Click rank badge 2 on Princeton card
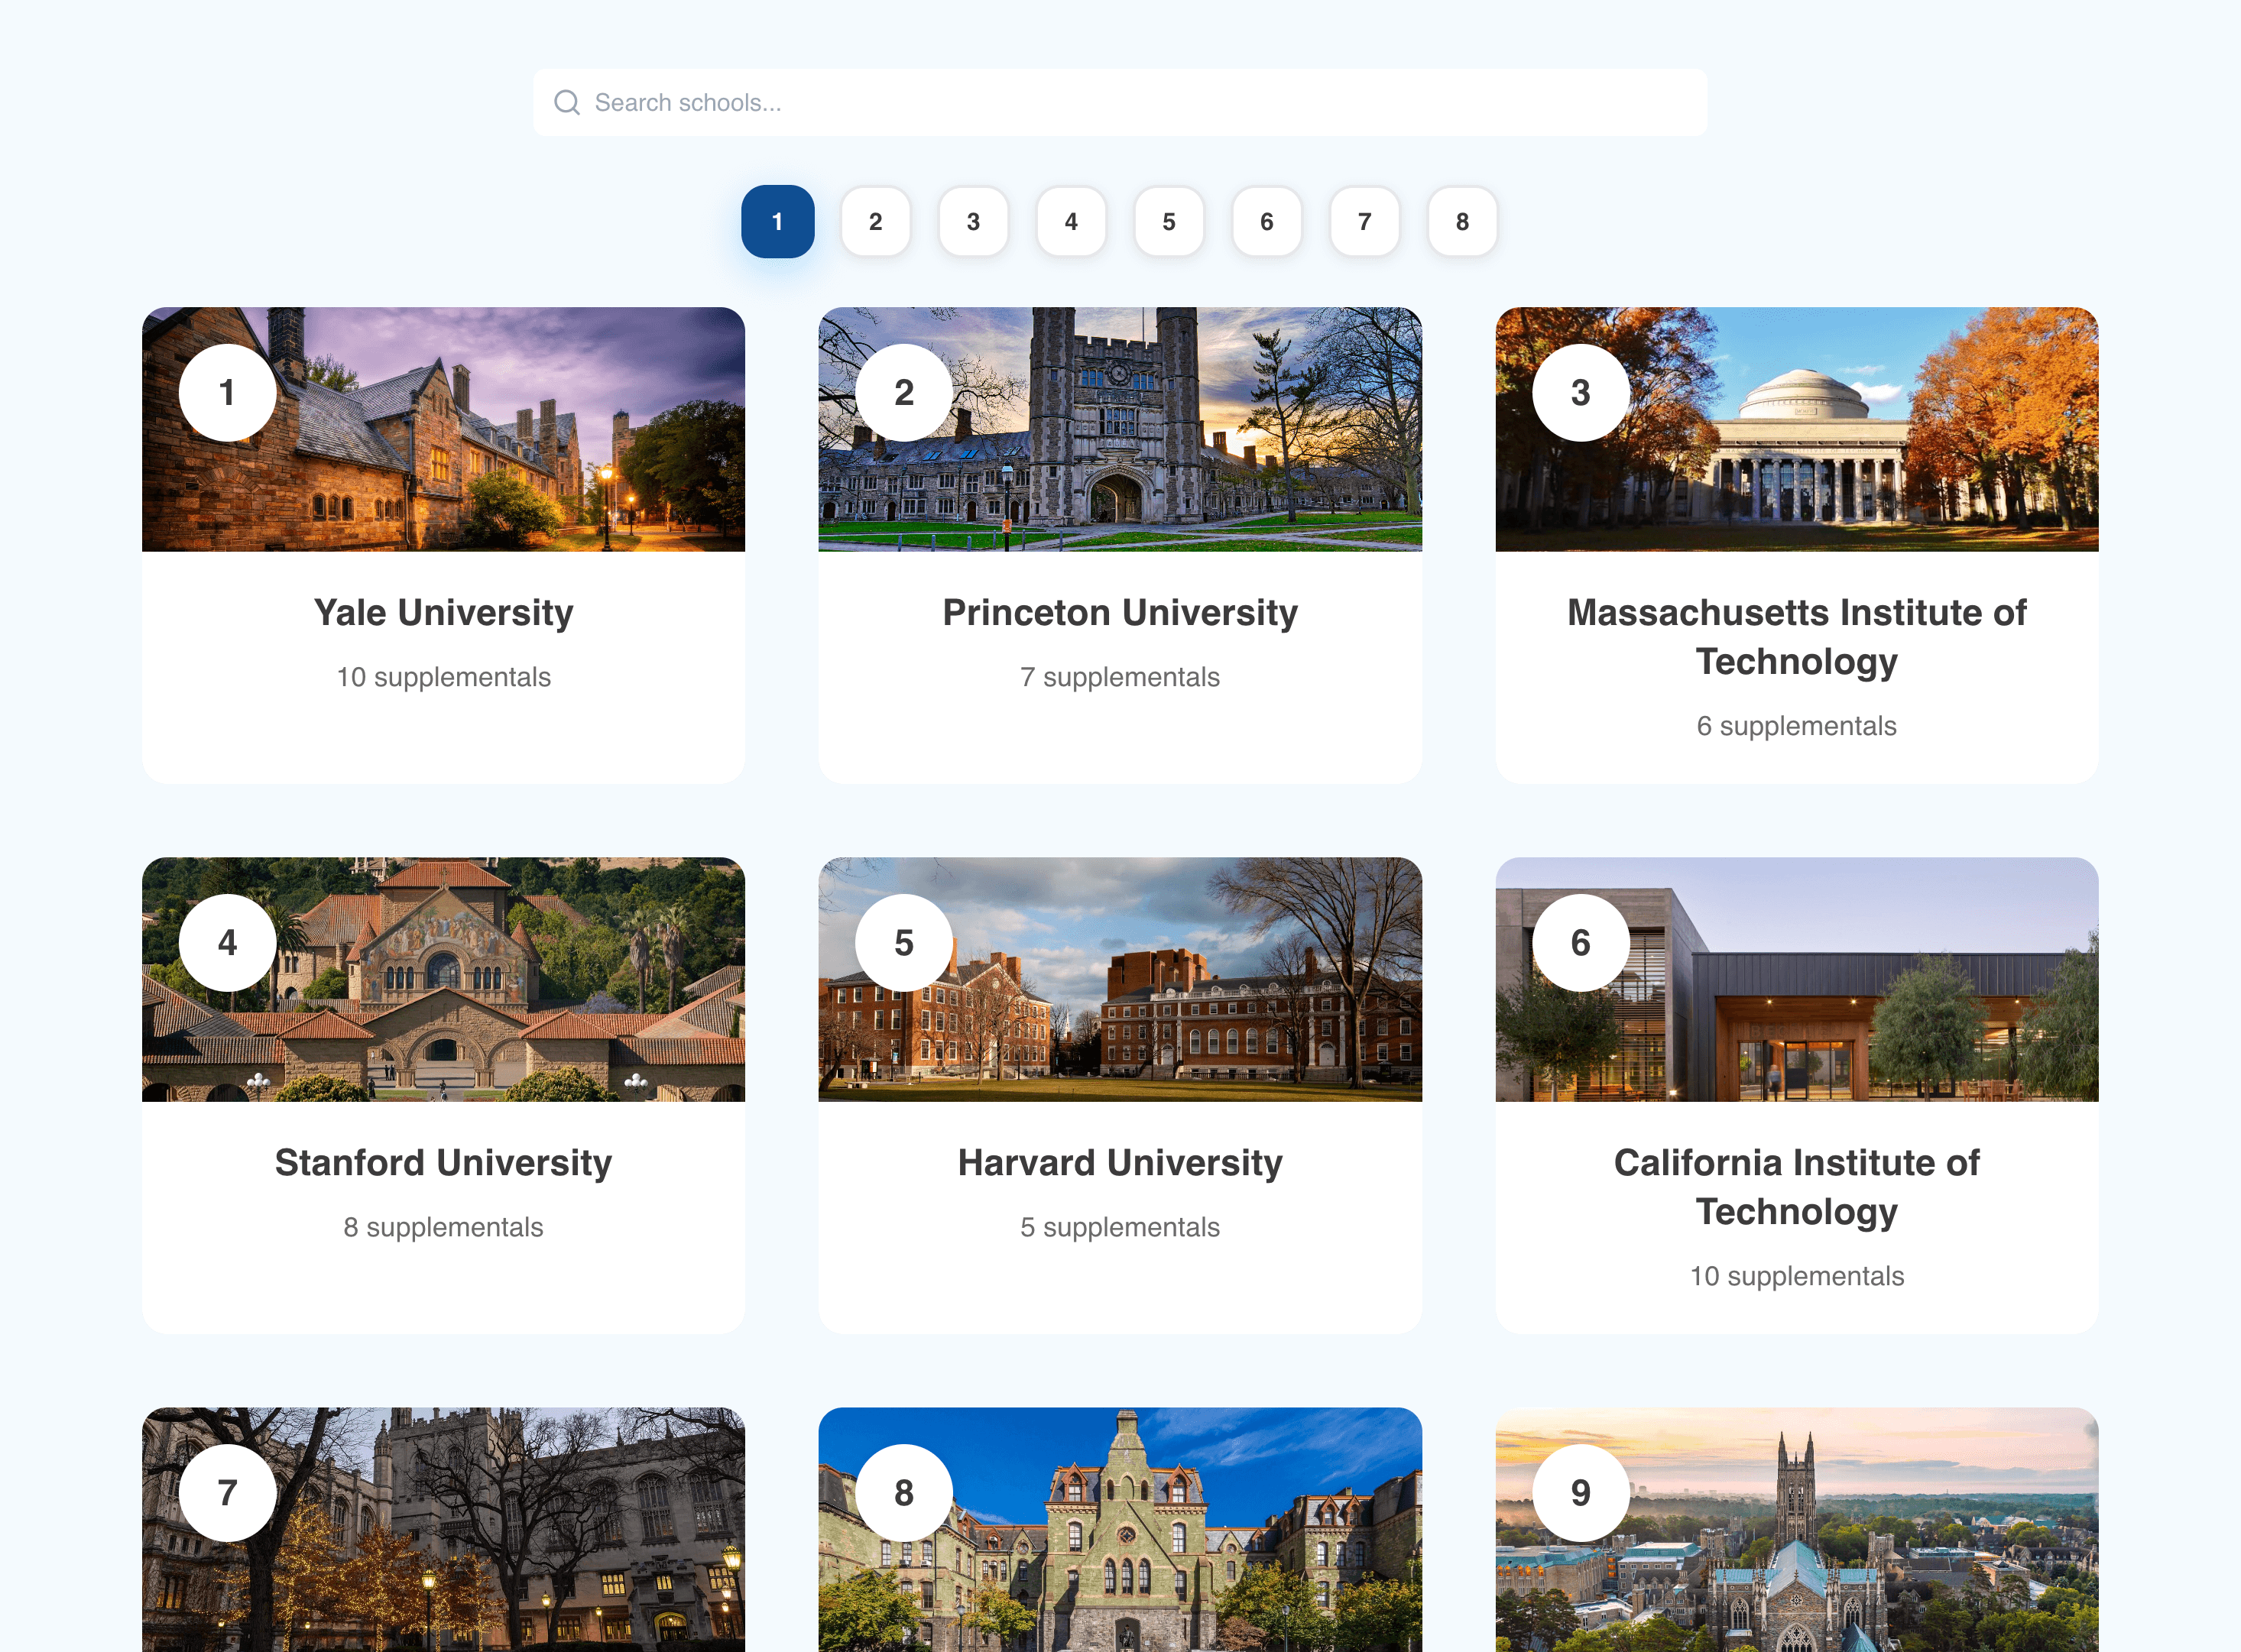2241x1652 pixels. point(904,393)
